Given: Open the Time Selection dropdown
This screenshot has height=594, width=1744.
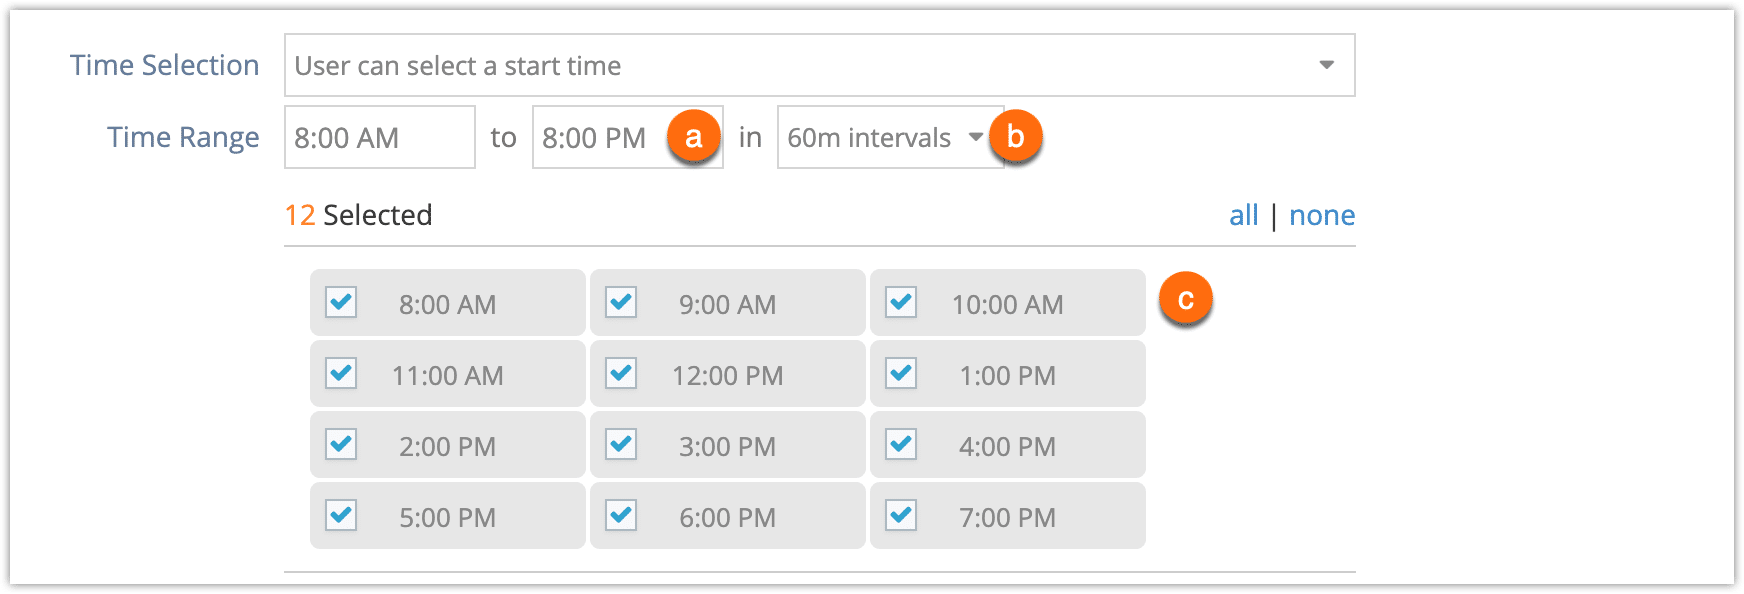Looking at the screenshot, I should [819, 65].
